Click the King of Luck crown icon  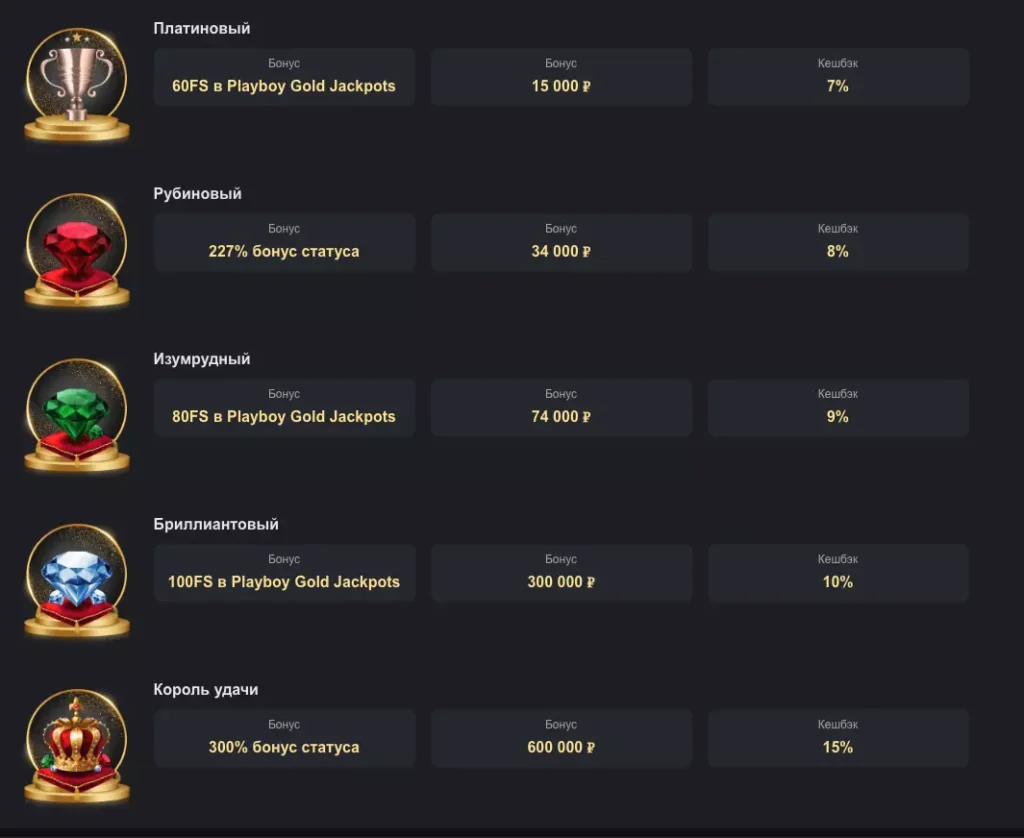point(76,746)
